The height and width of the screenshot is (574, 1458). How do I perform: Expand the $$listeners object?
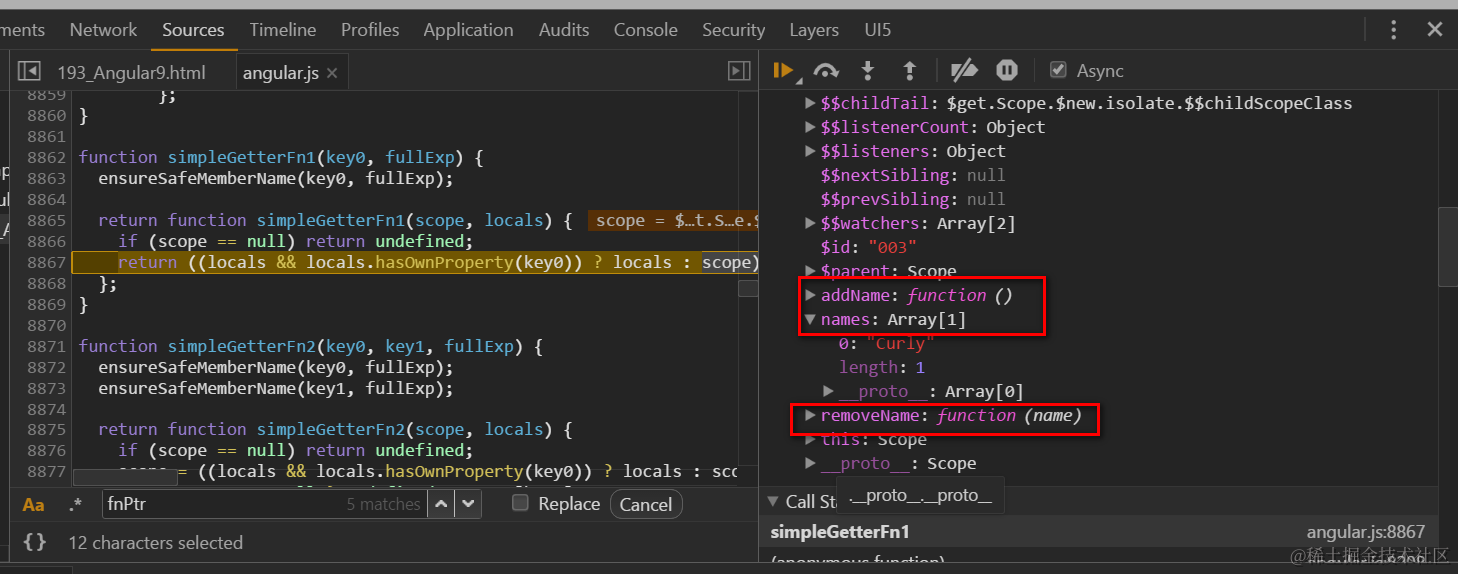tap(811, 151)
